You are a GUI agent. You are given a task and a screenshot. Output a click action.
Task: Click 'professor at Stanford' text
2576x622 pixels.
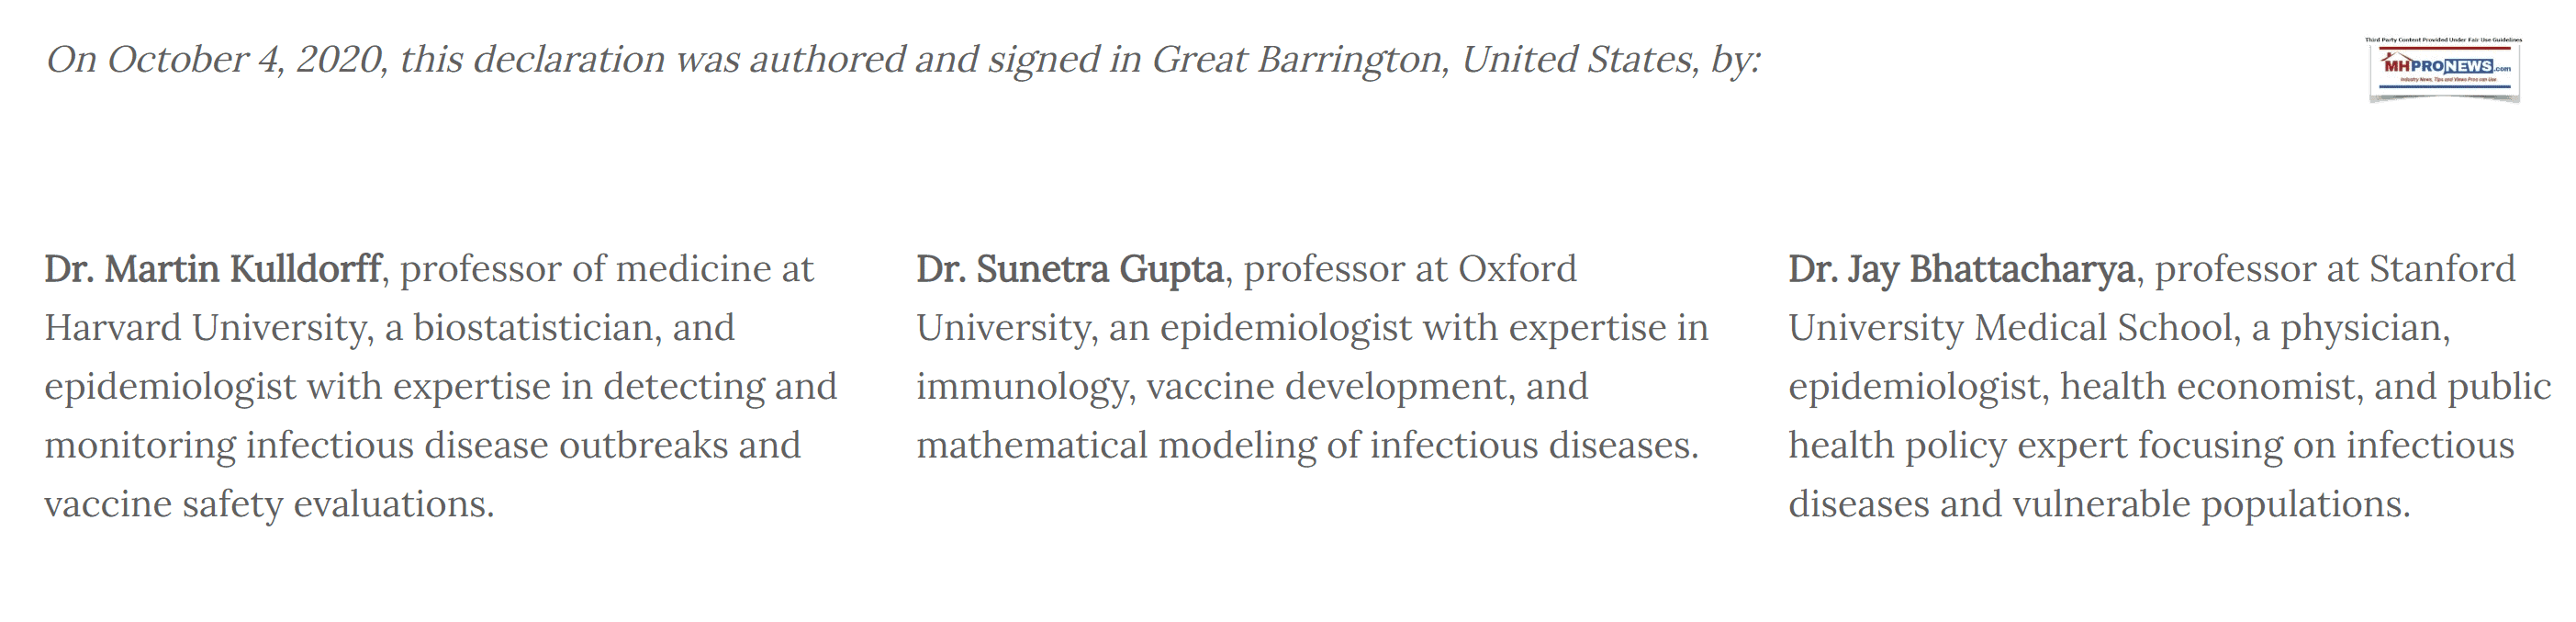point(2334,269)
